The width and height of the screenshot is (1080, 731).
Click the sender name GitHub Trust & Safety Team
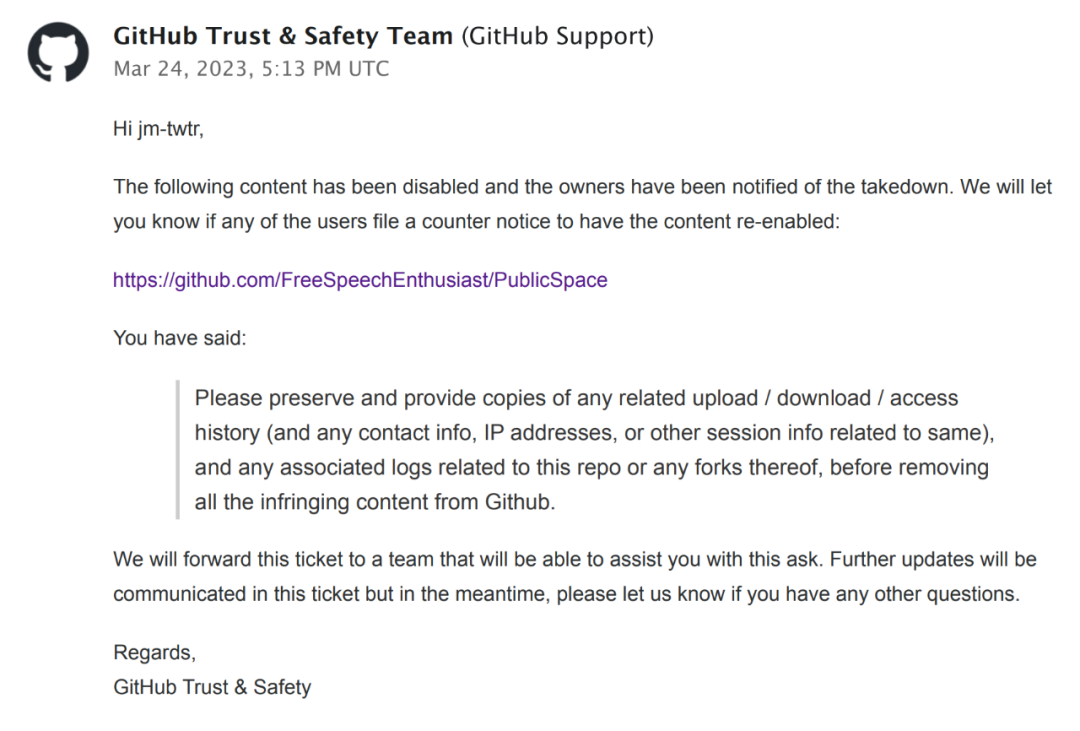click(283, 37)
